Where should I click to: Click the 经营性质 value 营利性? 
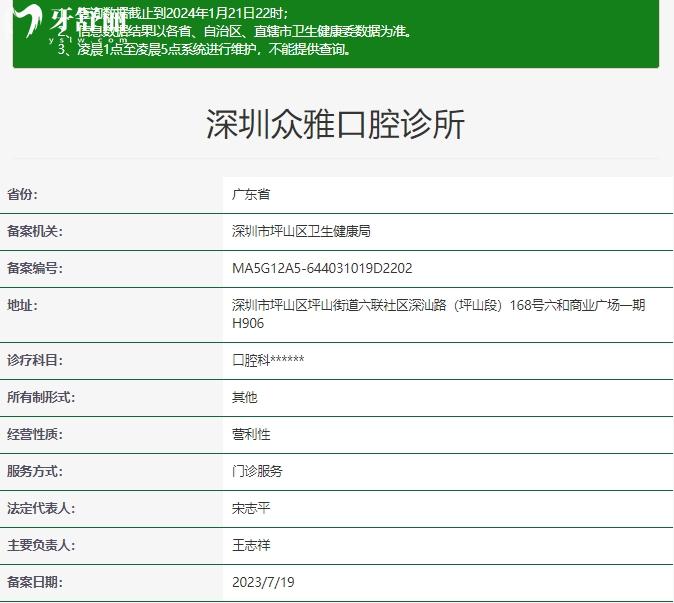pyautogui.click(x=251, y=434)
